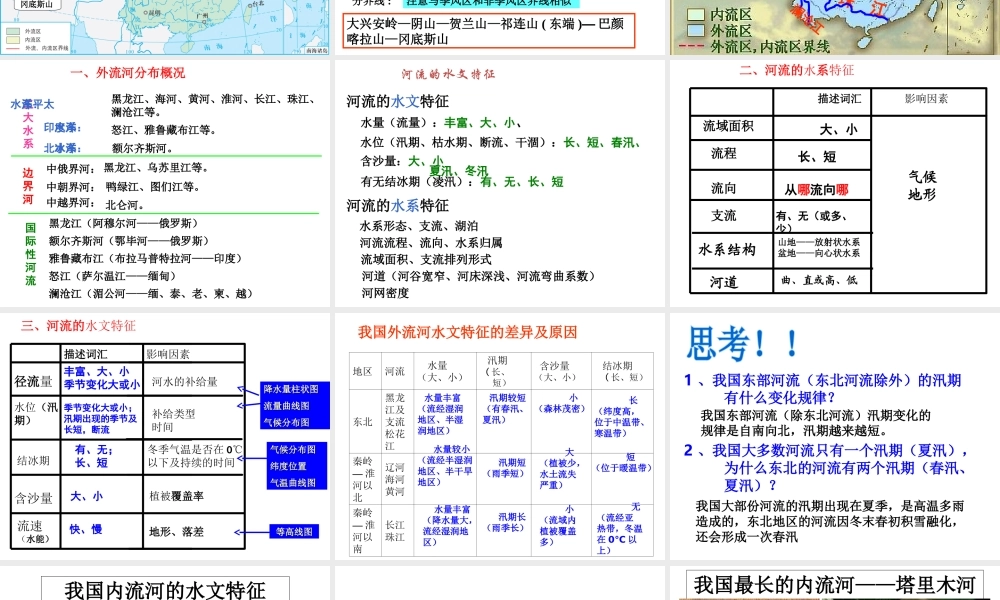Click the 流速（水能） table cell
Image resolution: width=1000 pixels, height=600 pixels.
click(x=36, y=531)
